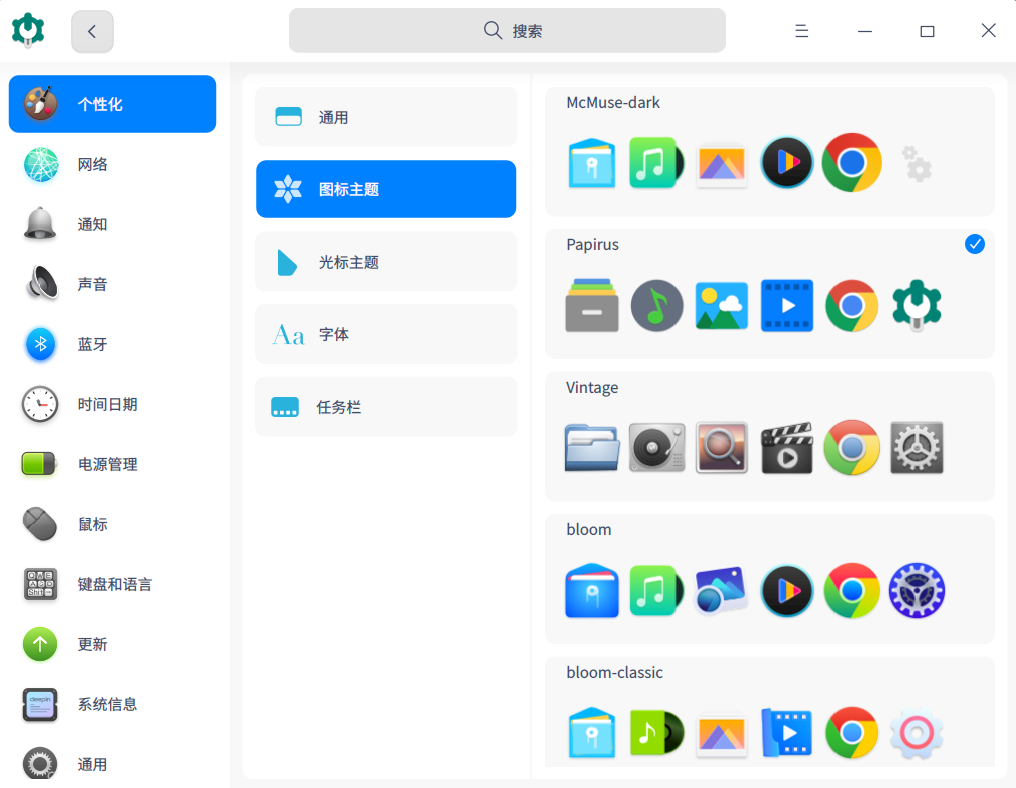
Task: Click Papirus image viewer icon
Action: (722, 305)
